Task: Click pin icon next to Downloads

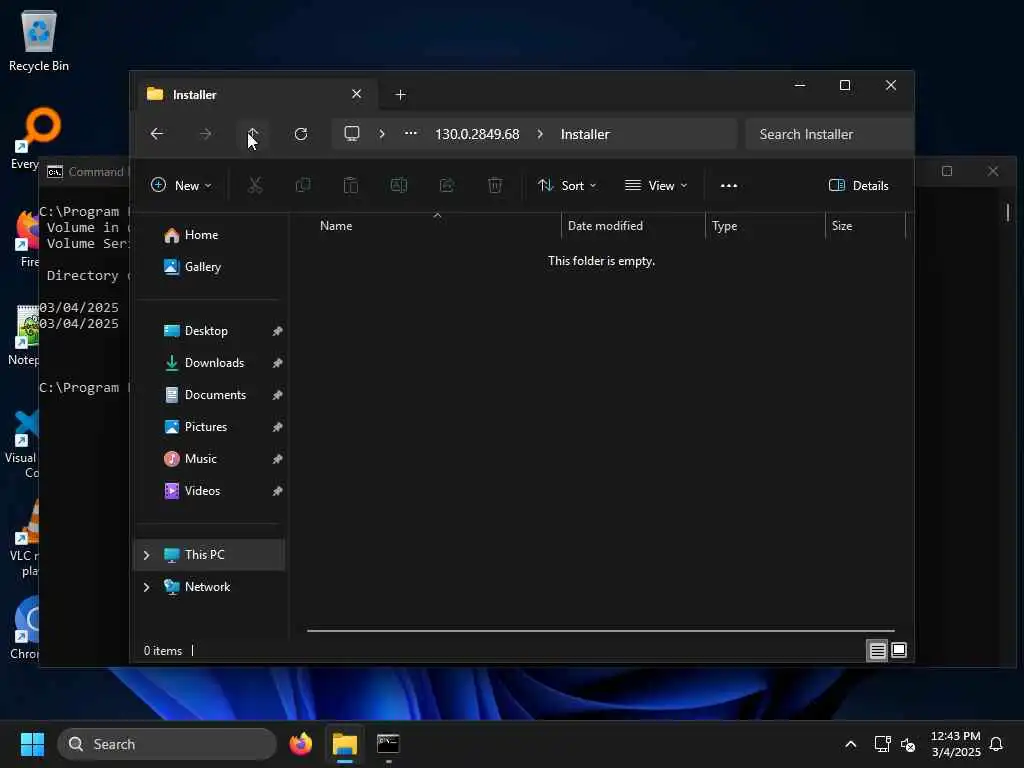Action: [x=277, y=363]
